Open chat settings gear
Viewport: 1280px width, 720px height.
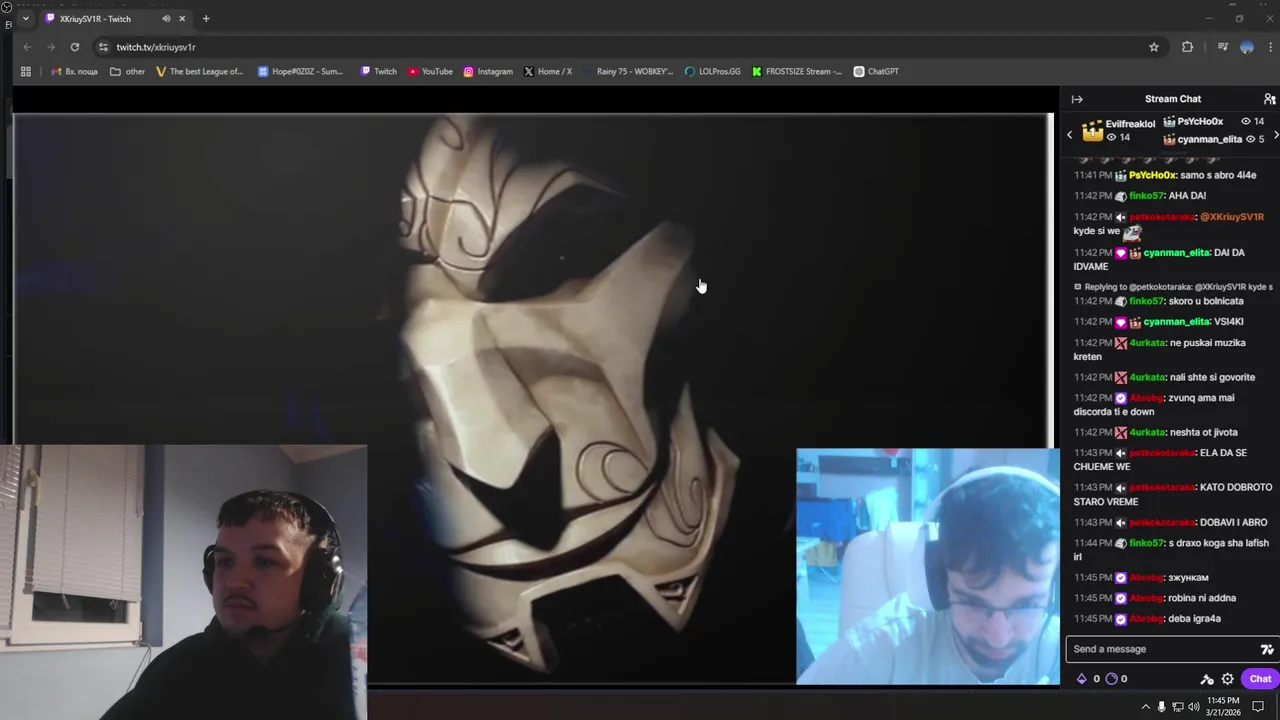click(x=1227, y=679)
